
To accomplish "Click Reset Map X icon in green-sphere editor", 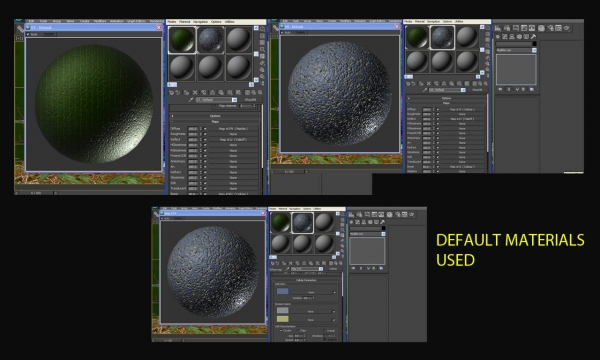I will [195, 93].
